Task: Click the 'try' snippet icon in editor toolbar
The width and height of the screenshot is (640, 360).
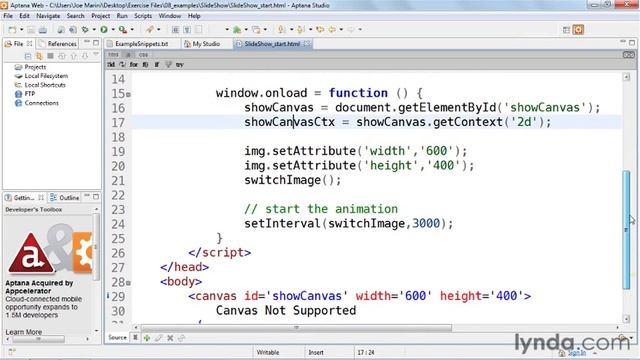Action: click(x=180, y=64)
